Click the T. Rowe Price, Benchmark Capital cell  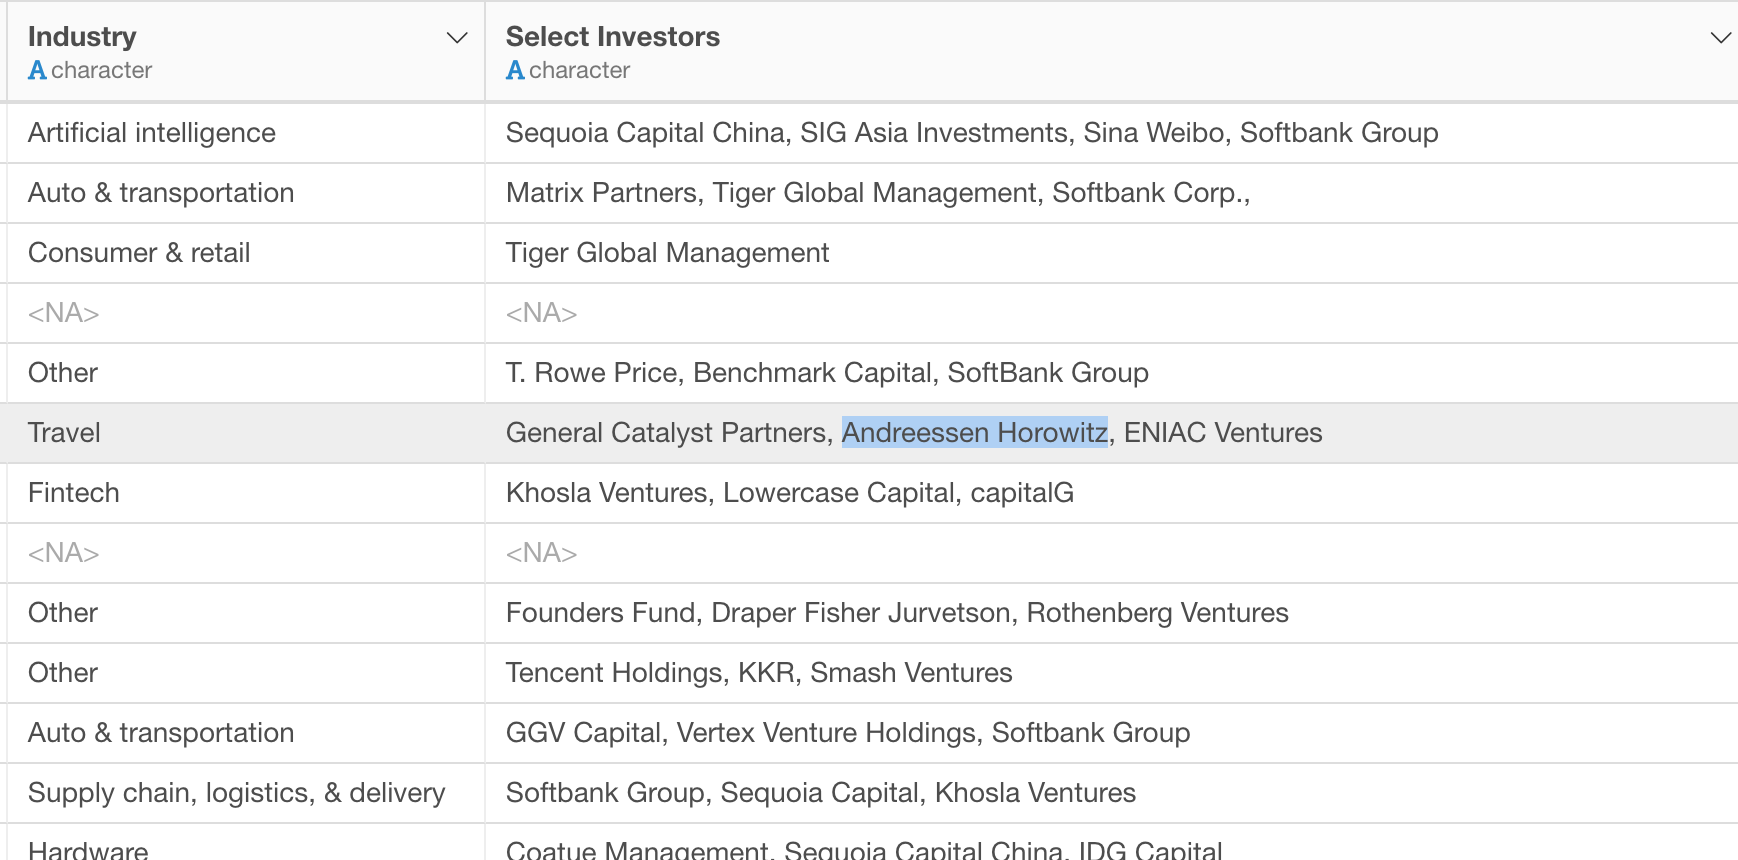tap(1112, 373)
